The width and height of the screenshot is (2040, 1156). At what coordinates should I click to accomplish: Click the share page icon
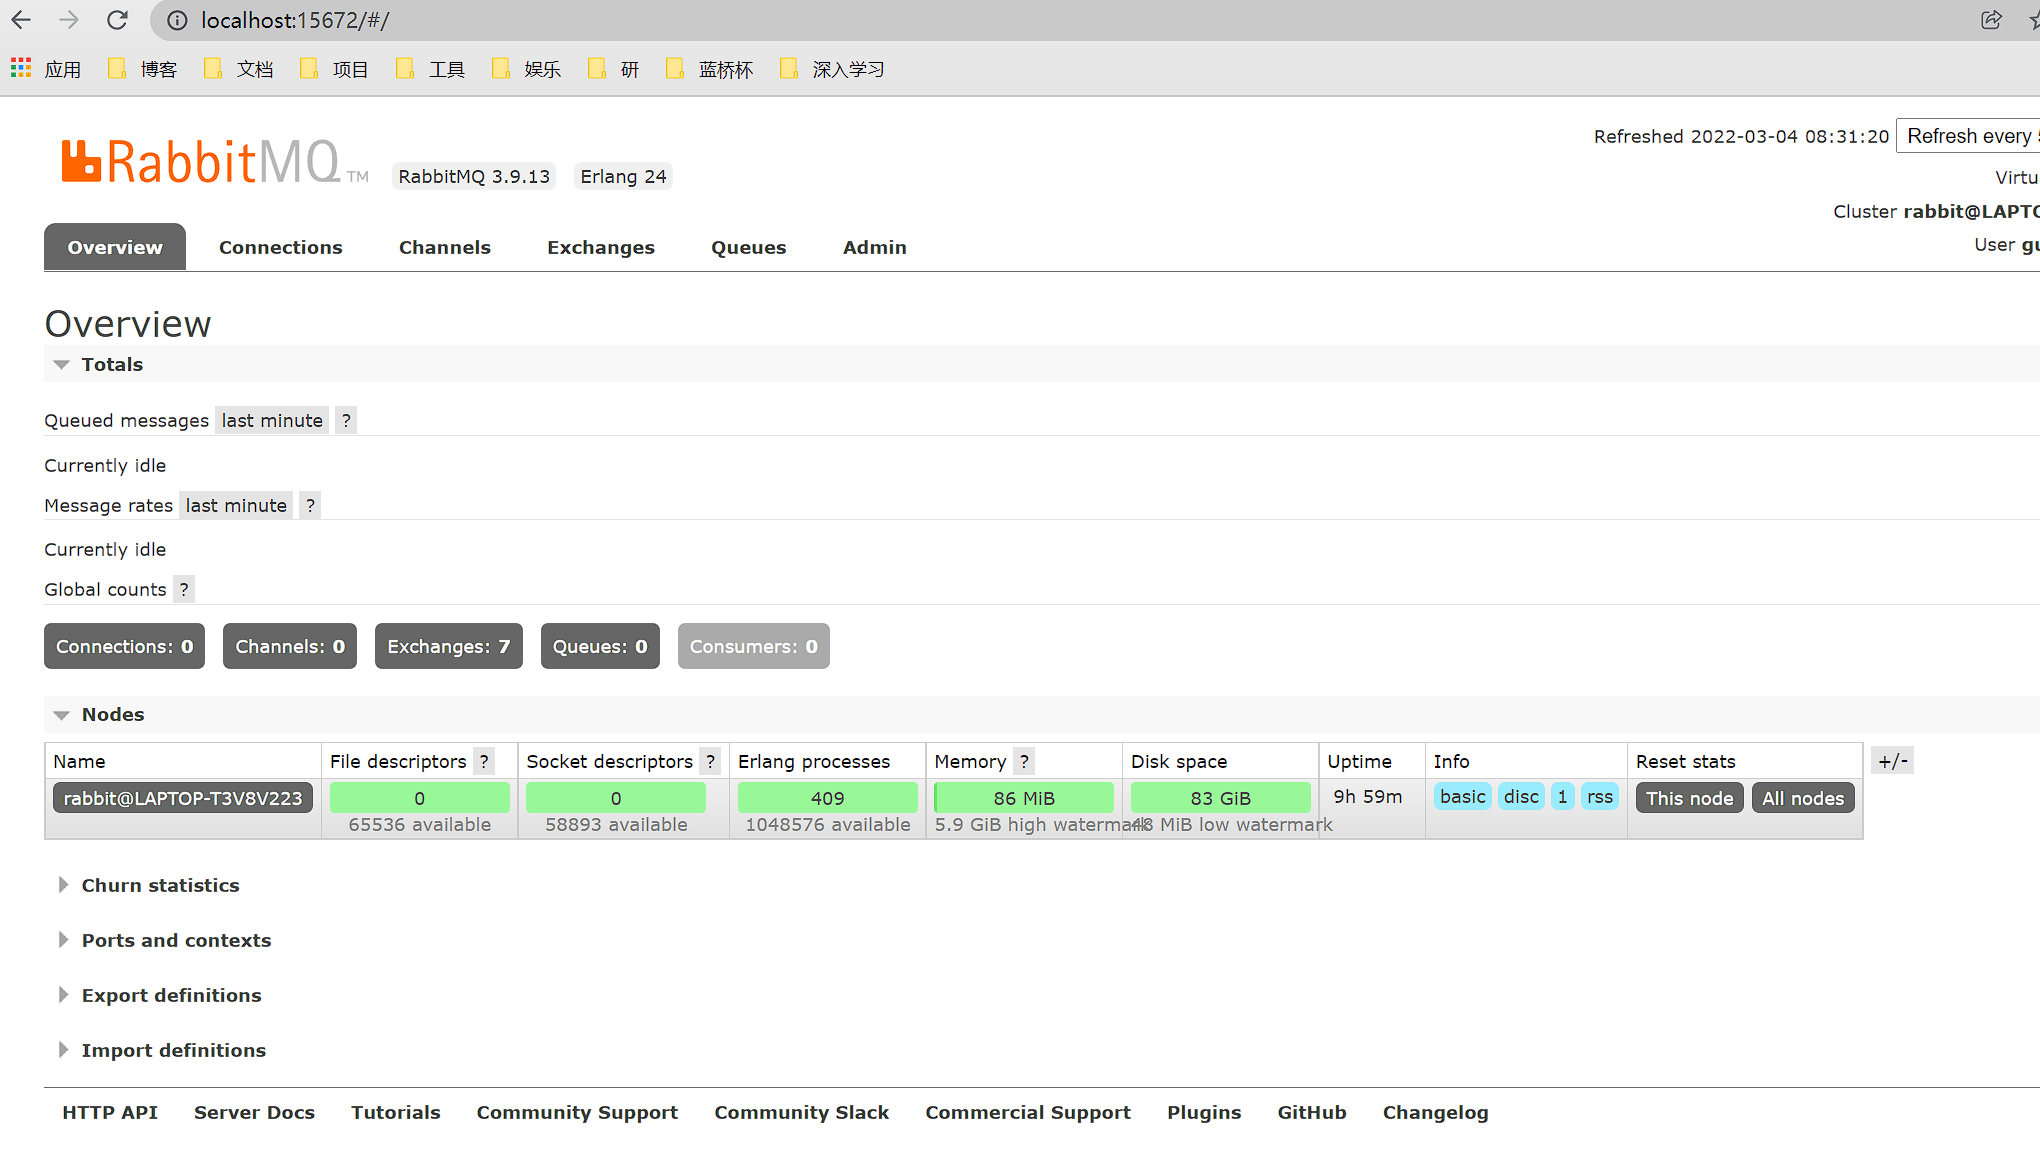tap(1991, 20)
